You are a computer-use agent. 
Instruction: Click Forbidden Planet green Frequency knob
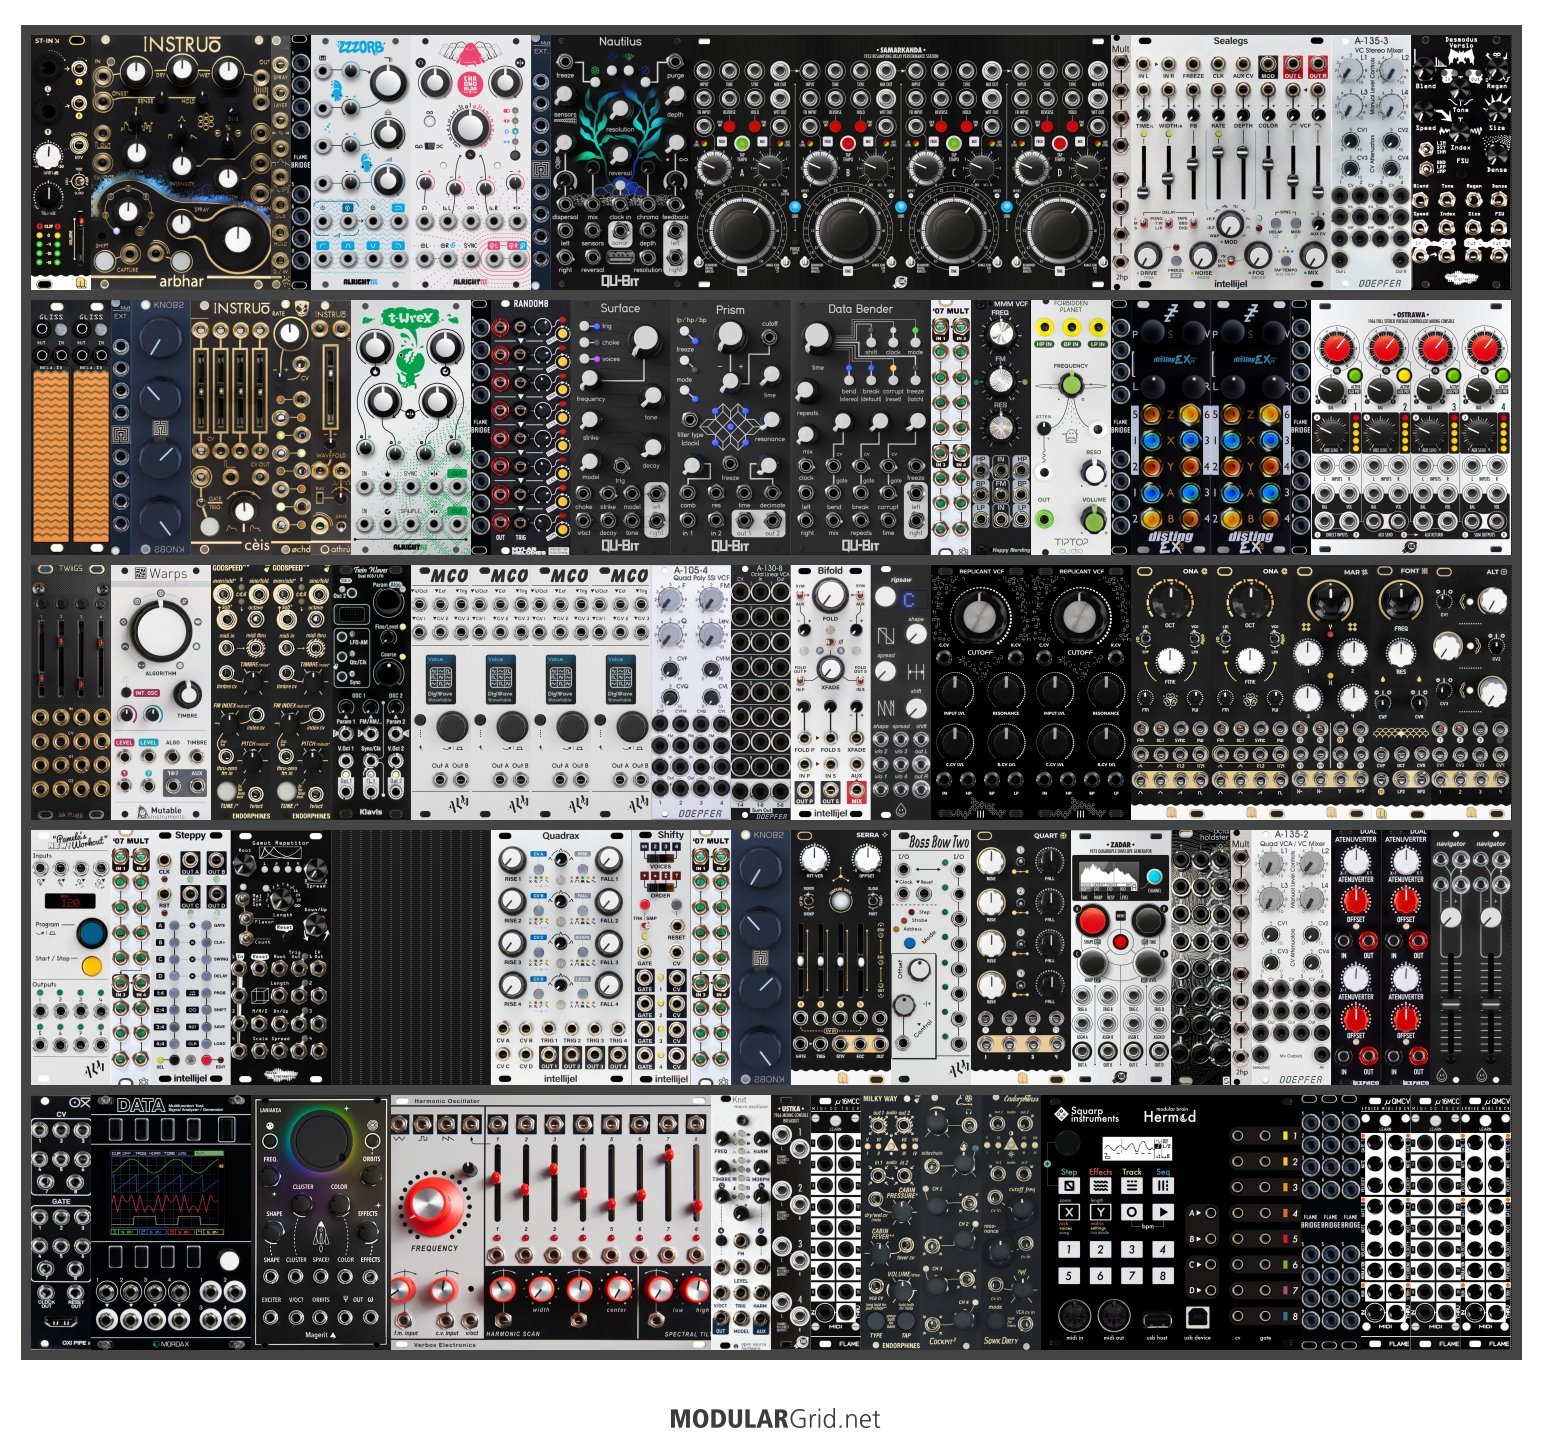(1070, 384)
